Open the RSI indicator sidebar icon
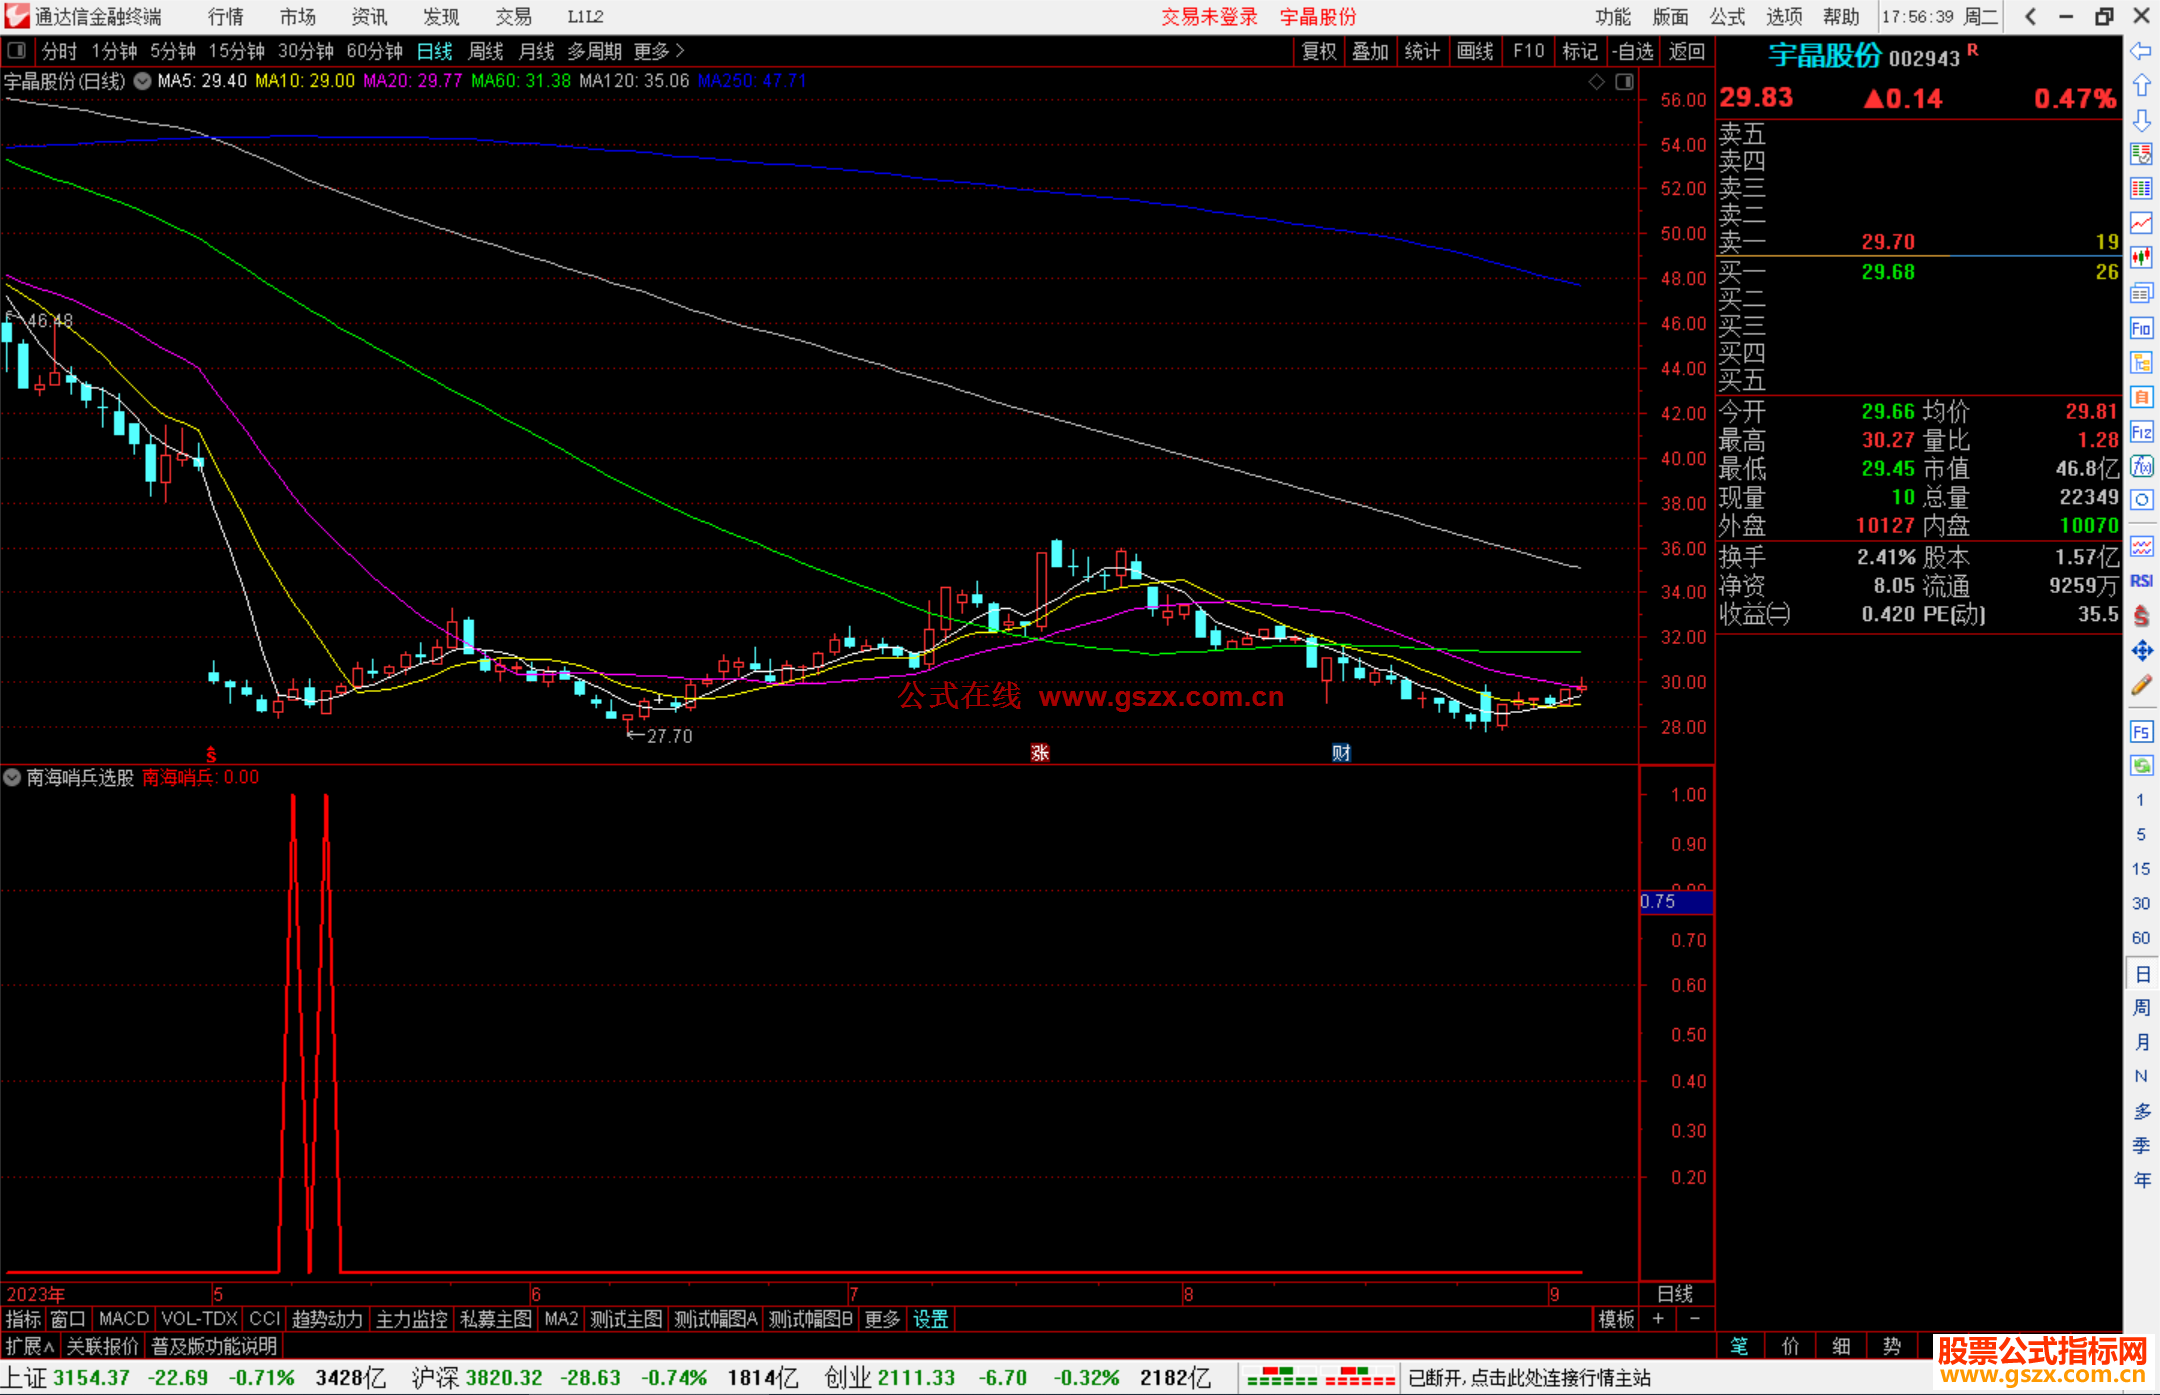Viewport: 2160px width, 1395px height. 2141,581
